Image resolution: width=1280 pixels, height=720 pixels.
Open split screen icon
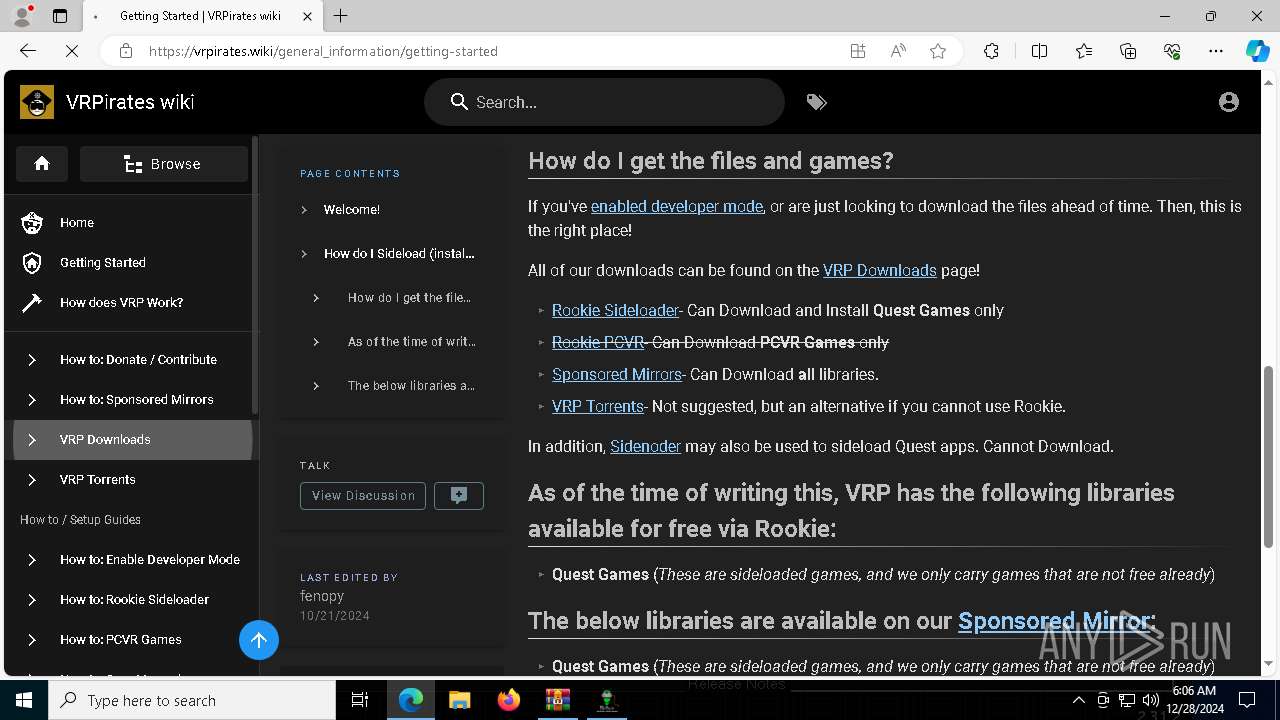[x=1039, y=51]
